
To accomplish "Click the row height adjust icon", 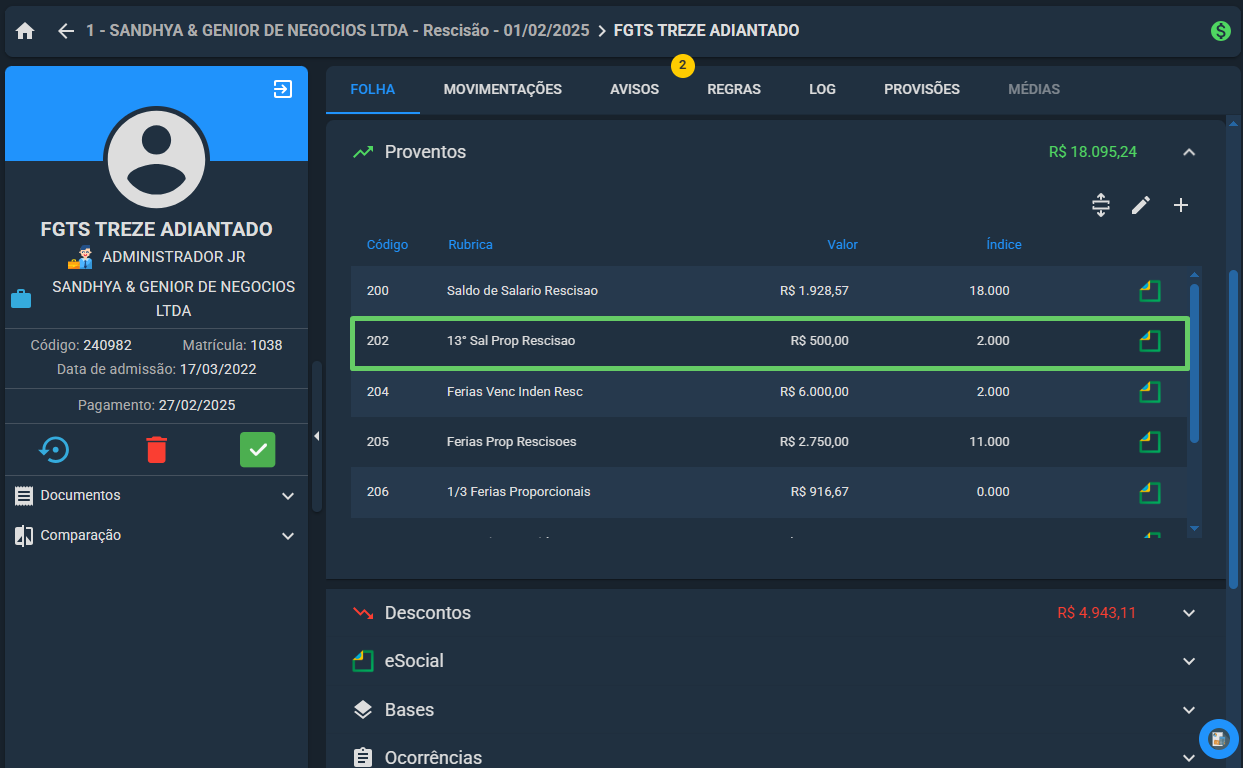I will 1101,205.
